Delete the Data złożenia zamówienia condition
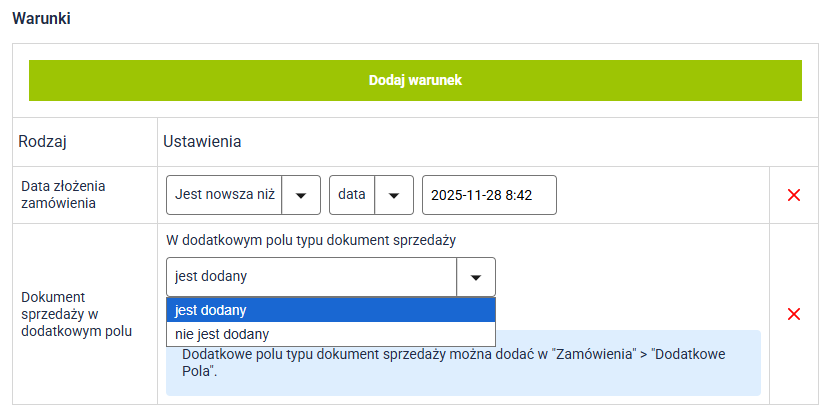831x415 pixels. pyautogui.click(x=794, y=195)
